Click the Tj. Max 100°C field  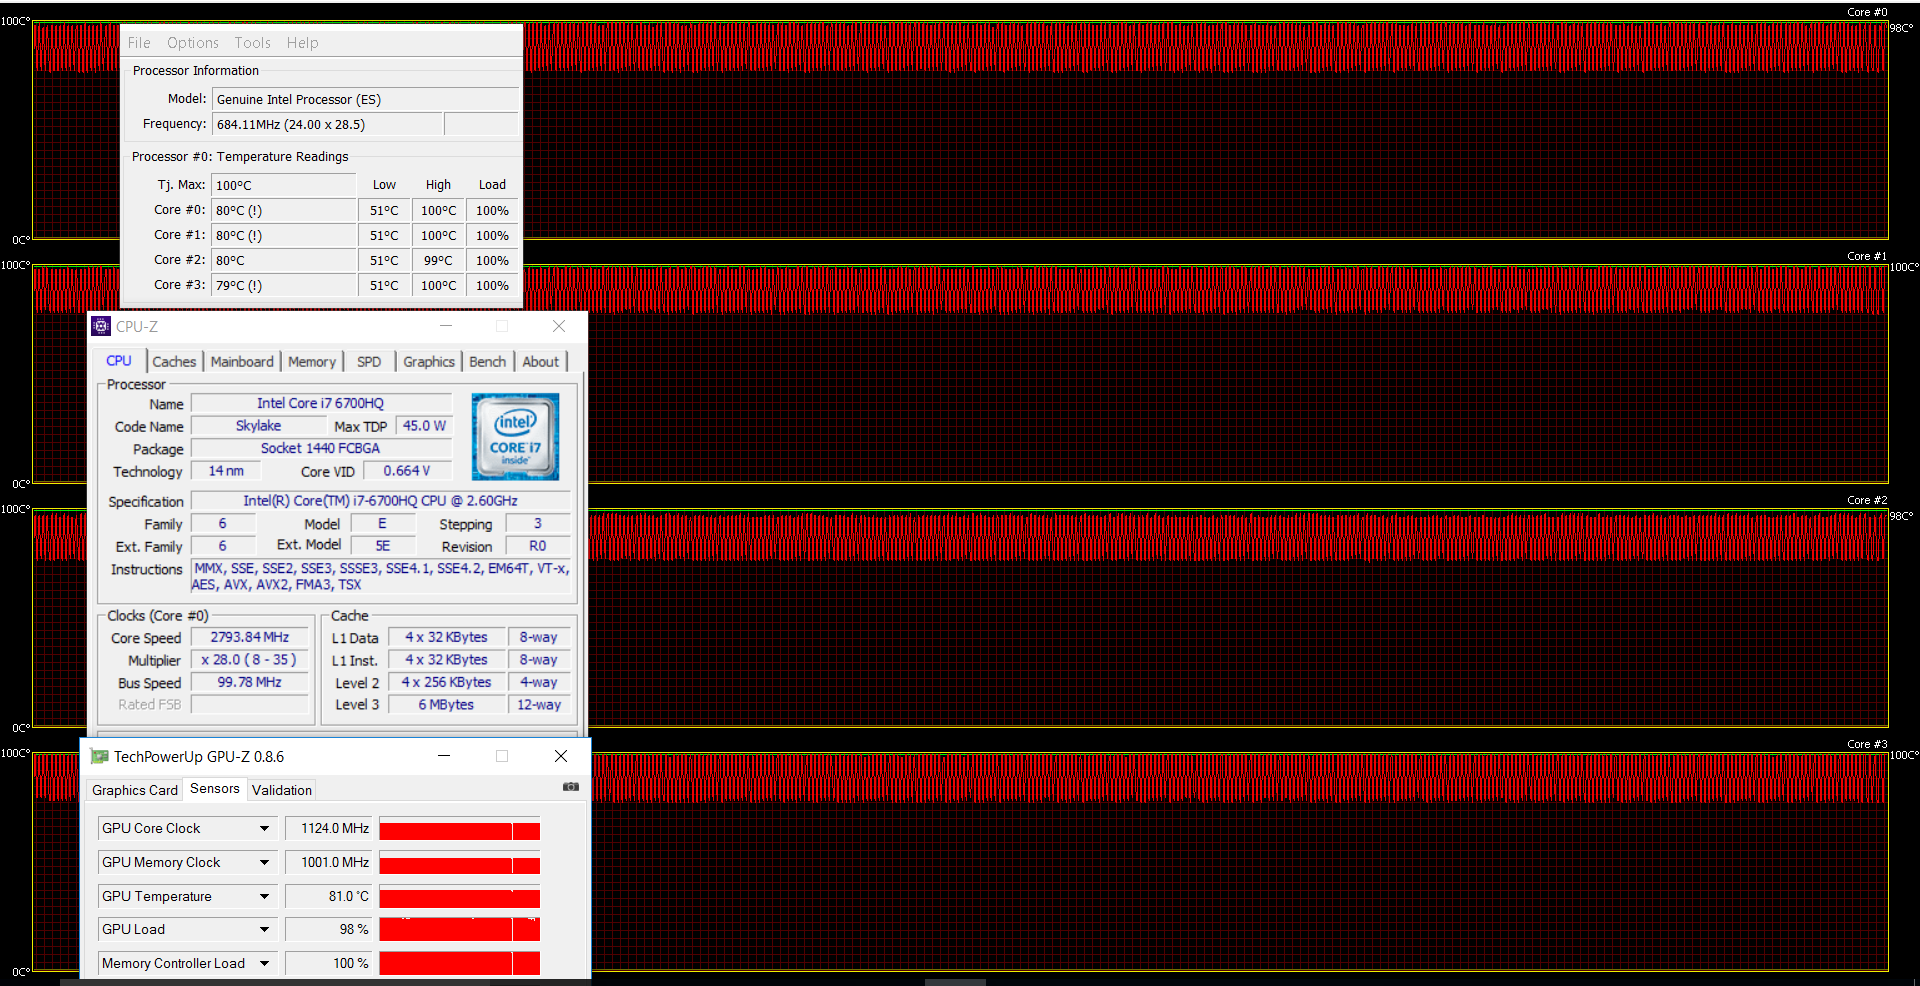284,185
